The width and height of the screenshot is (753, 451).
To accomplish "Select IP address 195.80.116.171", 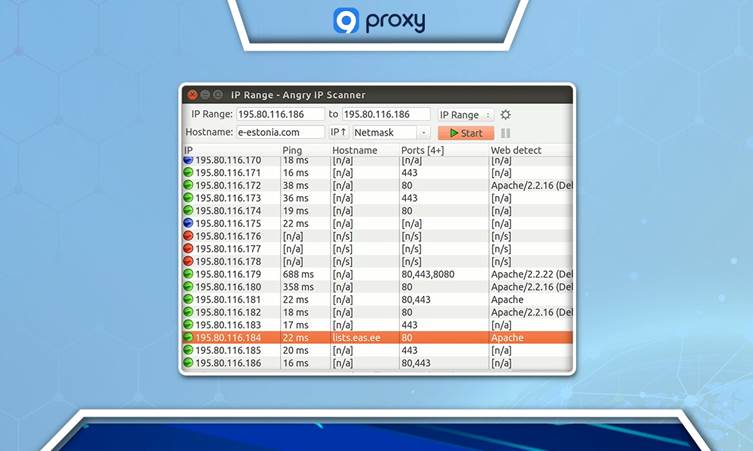I will coord(228,172).
